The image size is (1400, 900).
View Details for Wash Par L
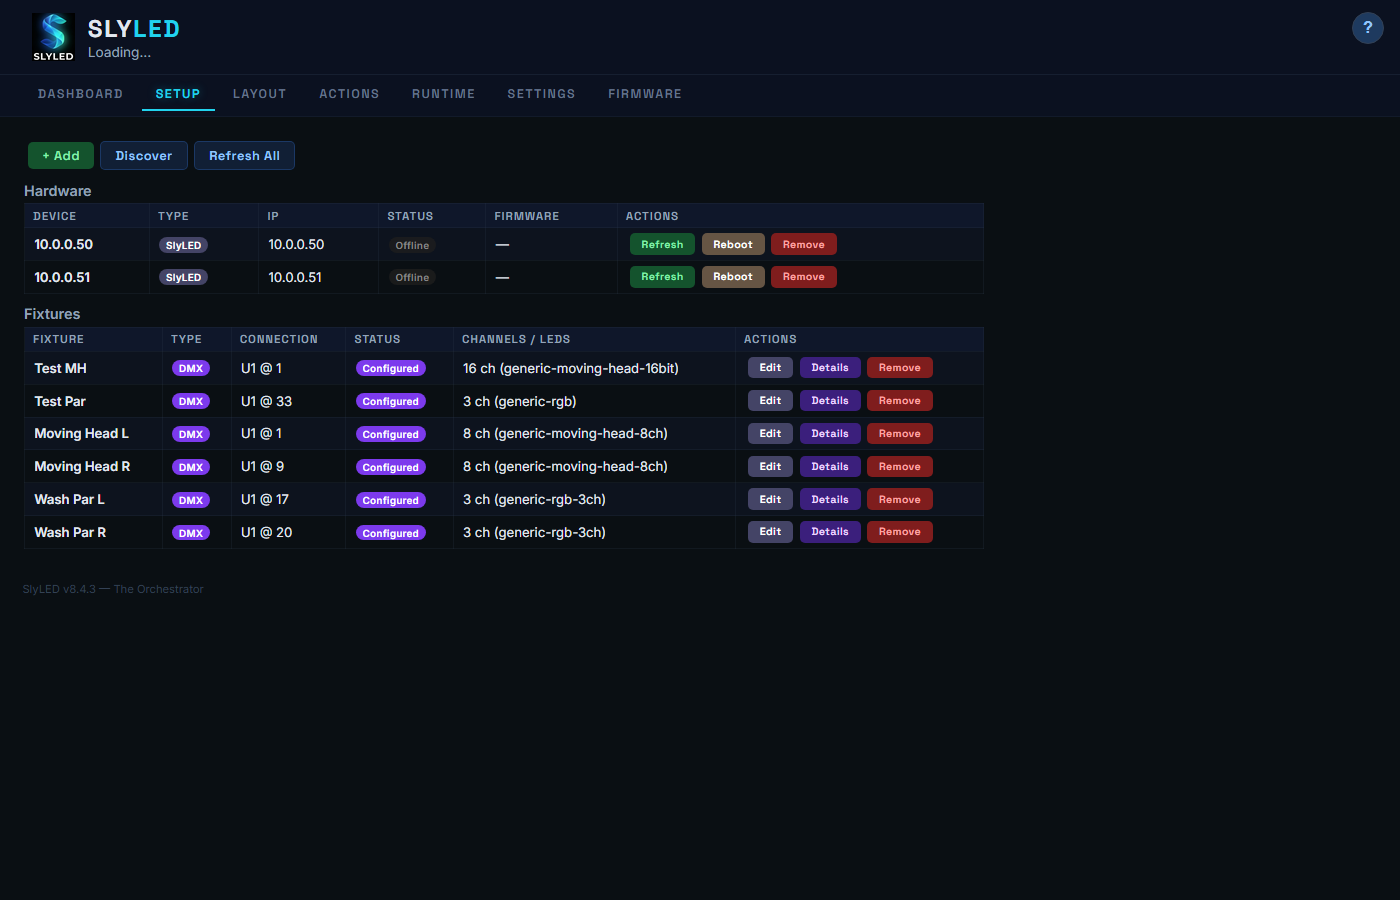(829, 500)
